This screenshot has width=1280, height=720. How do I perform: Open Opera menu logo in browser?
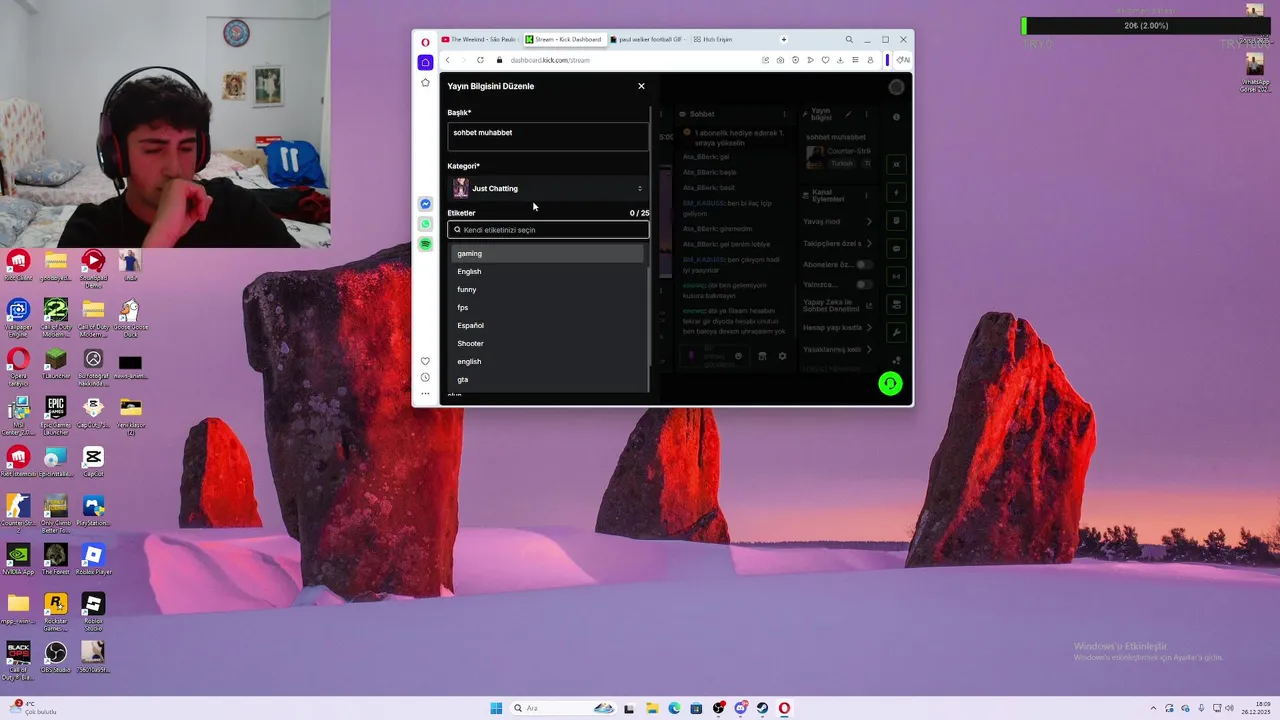click(425, 41)
